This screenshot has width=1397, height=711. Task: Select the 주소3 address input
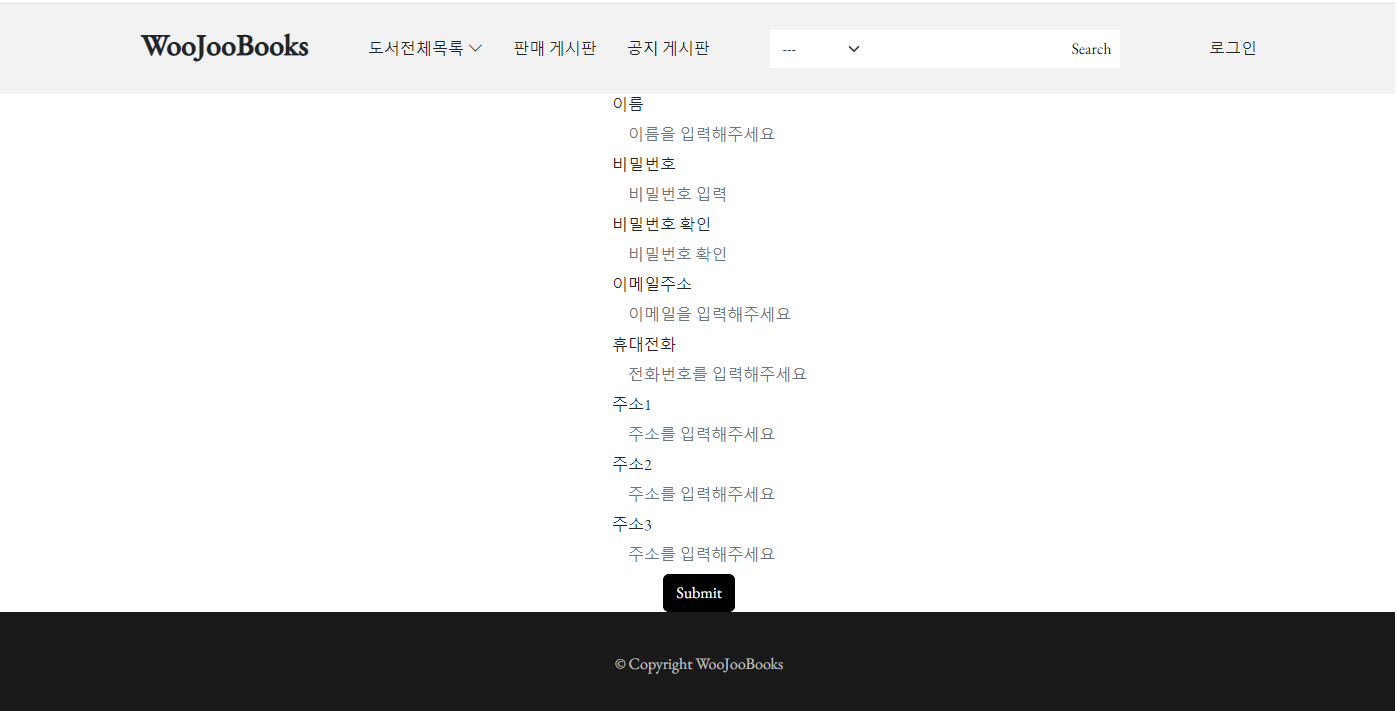pos(701,554)
